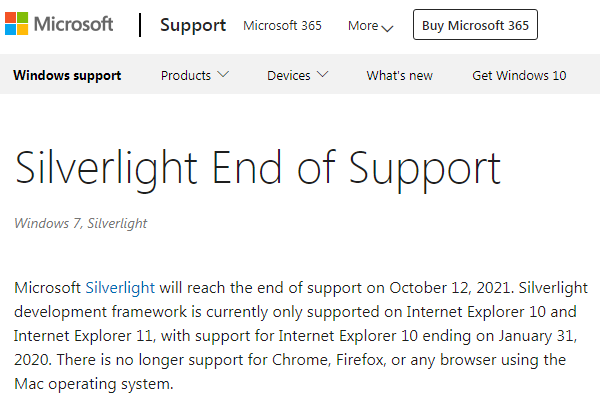Open the Support home link
600x399 pixels.
tap(193, 25)
